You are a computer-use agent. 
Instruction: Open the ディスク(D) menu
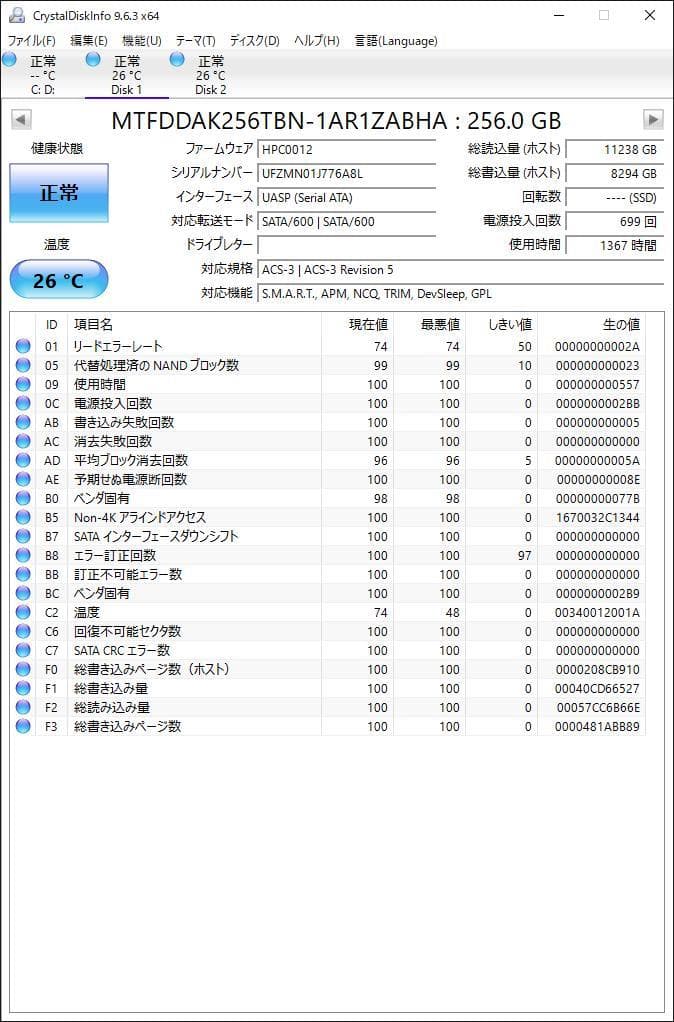point(254,40)
